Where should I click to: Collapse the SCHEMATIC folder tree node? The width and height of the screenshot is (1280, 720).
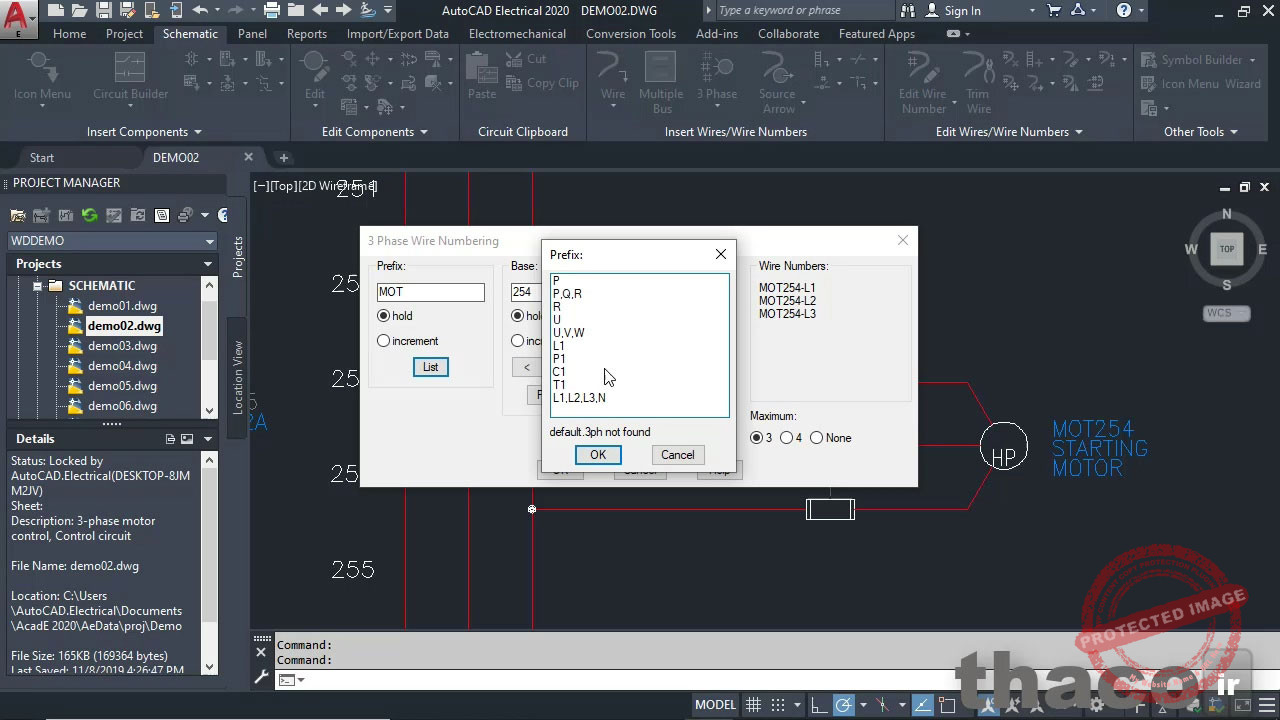coord(38,286)
